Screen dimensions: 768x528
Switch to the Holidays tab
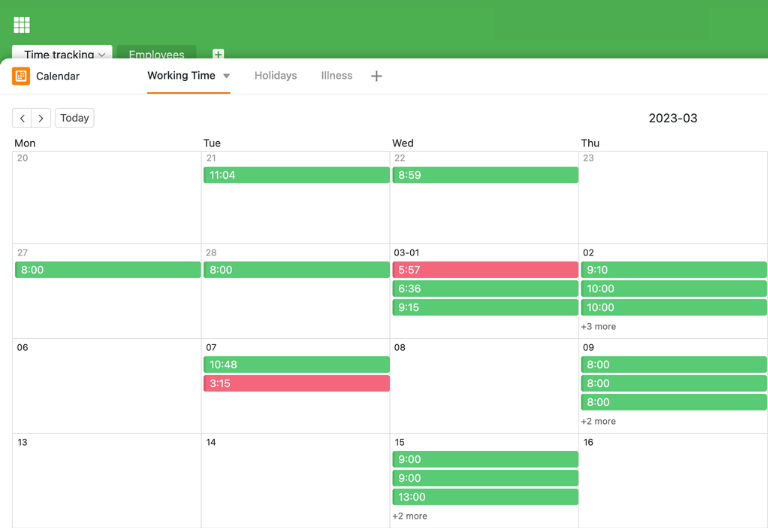(x=275, y=76)
